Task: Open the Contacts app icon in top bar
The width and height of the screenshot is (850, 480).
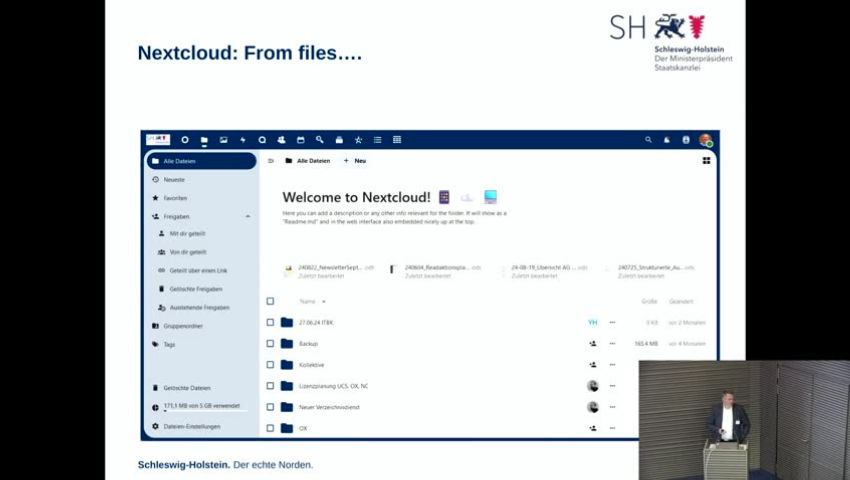Action: coord(281,140)
